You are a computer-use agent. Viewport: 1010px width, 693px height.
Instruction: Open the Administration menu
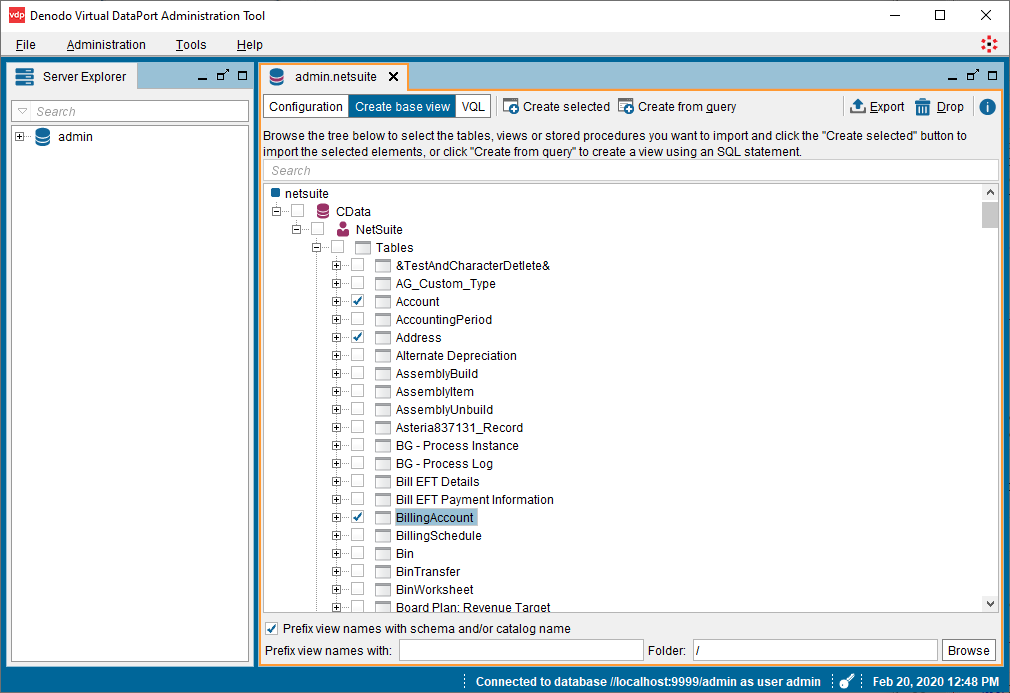pos(106,45)
